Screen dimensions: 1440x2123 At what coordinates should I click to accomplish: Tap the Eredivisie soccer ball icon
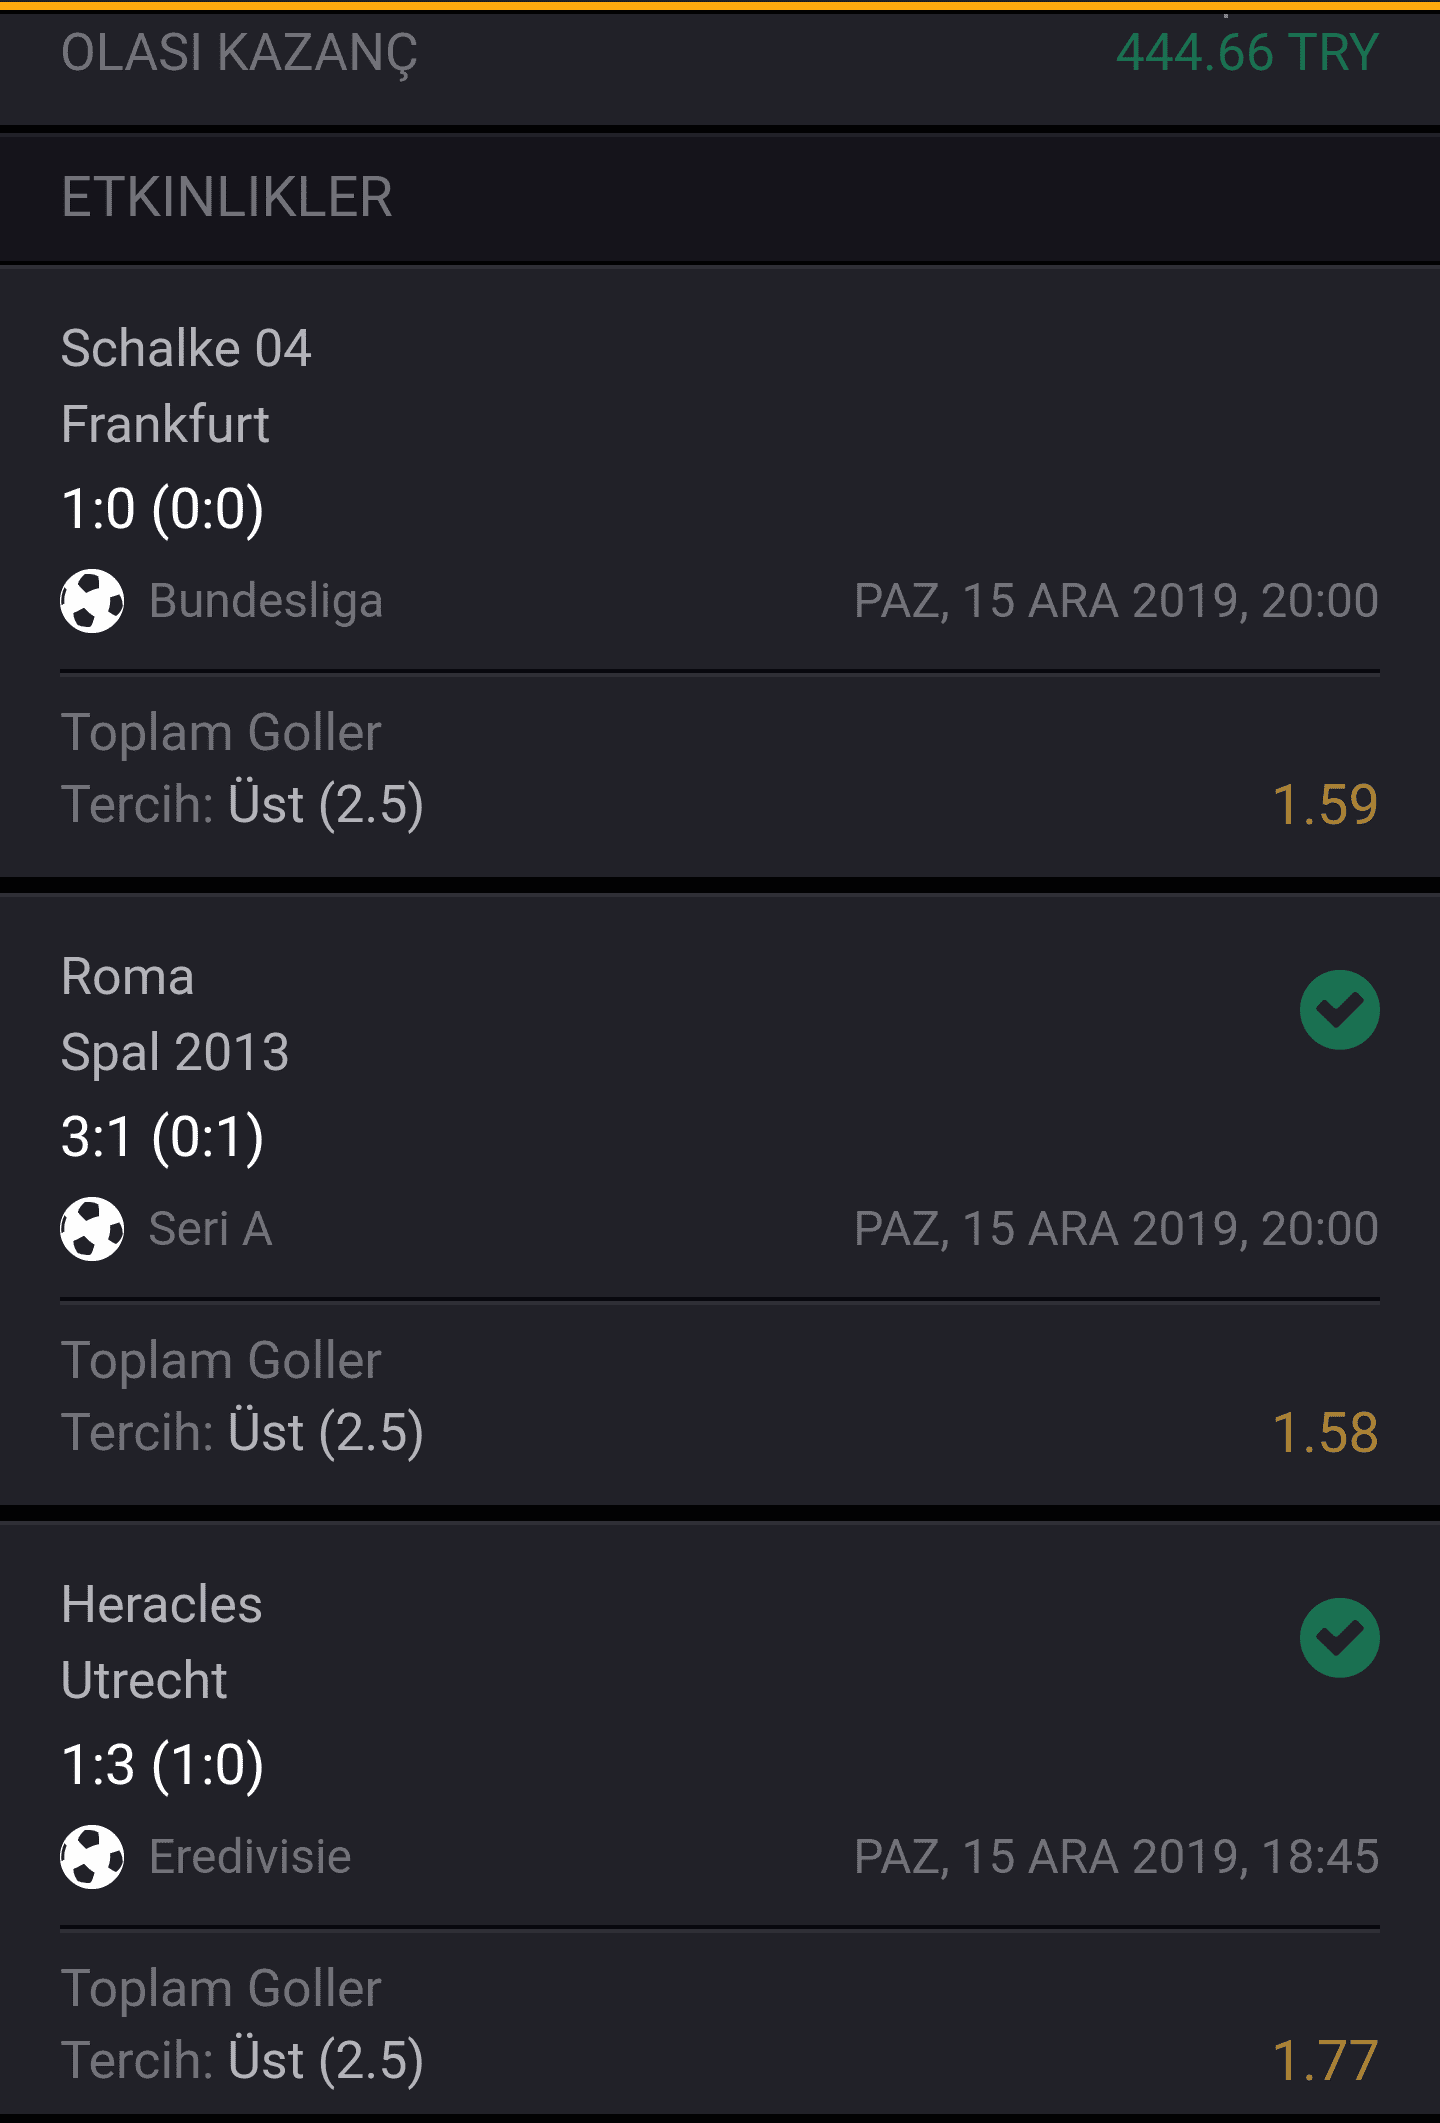(92, 1857)
